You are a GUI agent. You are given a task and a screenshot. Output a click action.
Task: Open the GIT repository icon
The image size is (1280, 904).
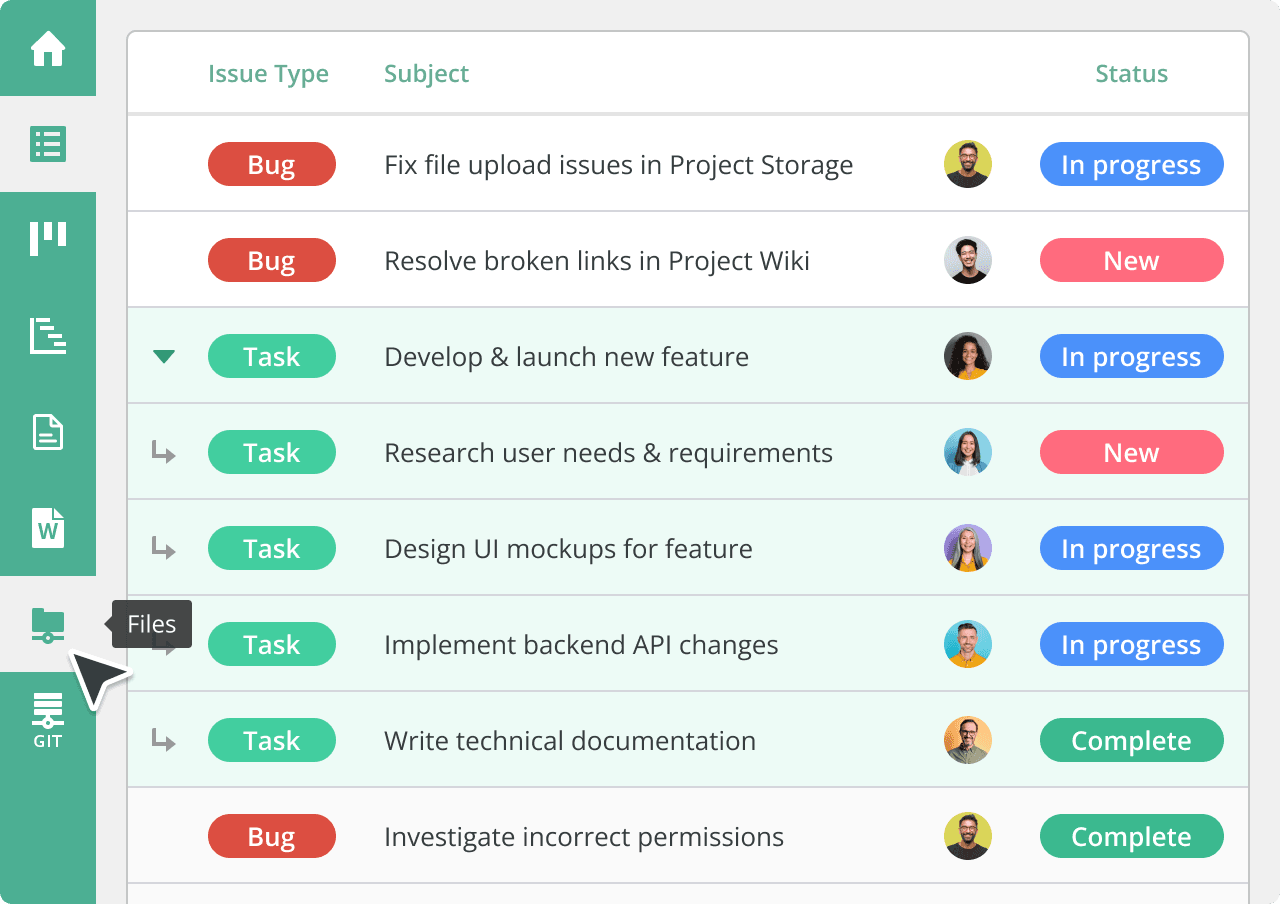(48, 720)
